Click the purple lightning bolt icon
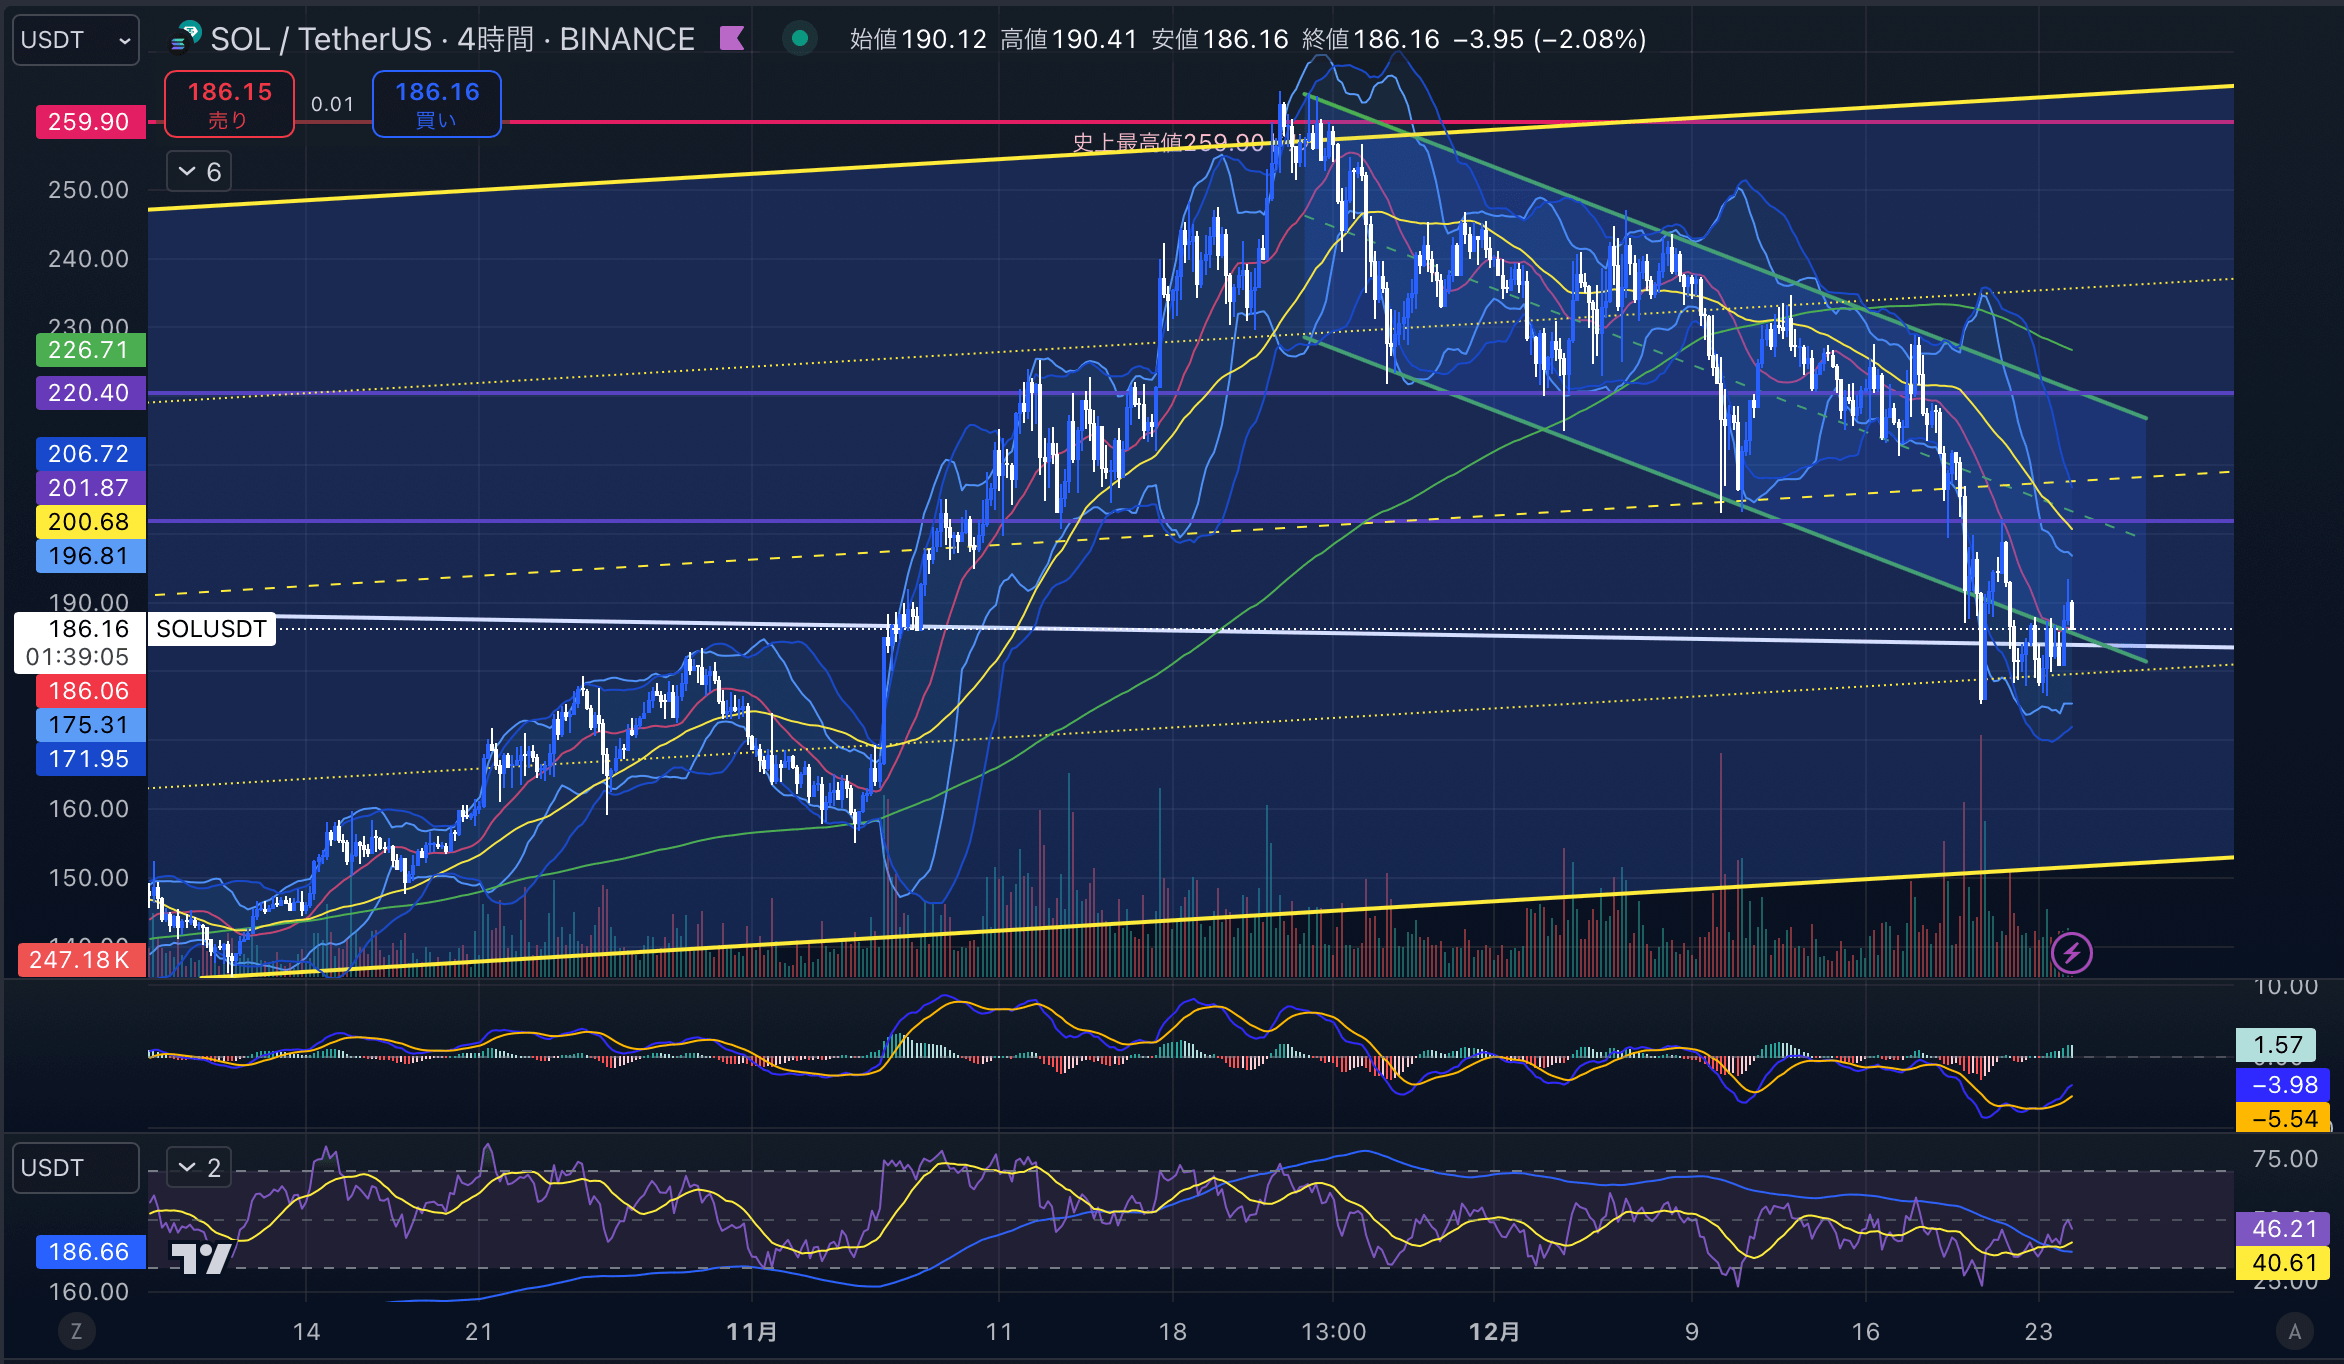Image resolution: width=2344 pixels, height=1364 pixels. [x=2071, y=953]
